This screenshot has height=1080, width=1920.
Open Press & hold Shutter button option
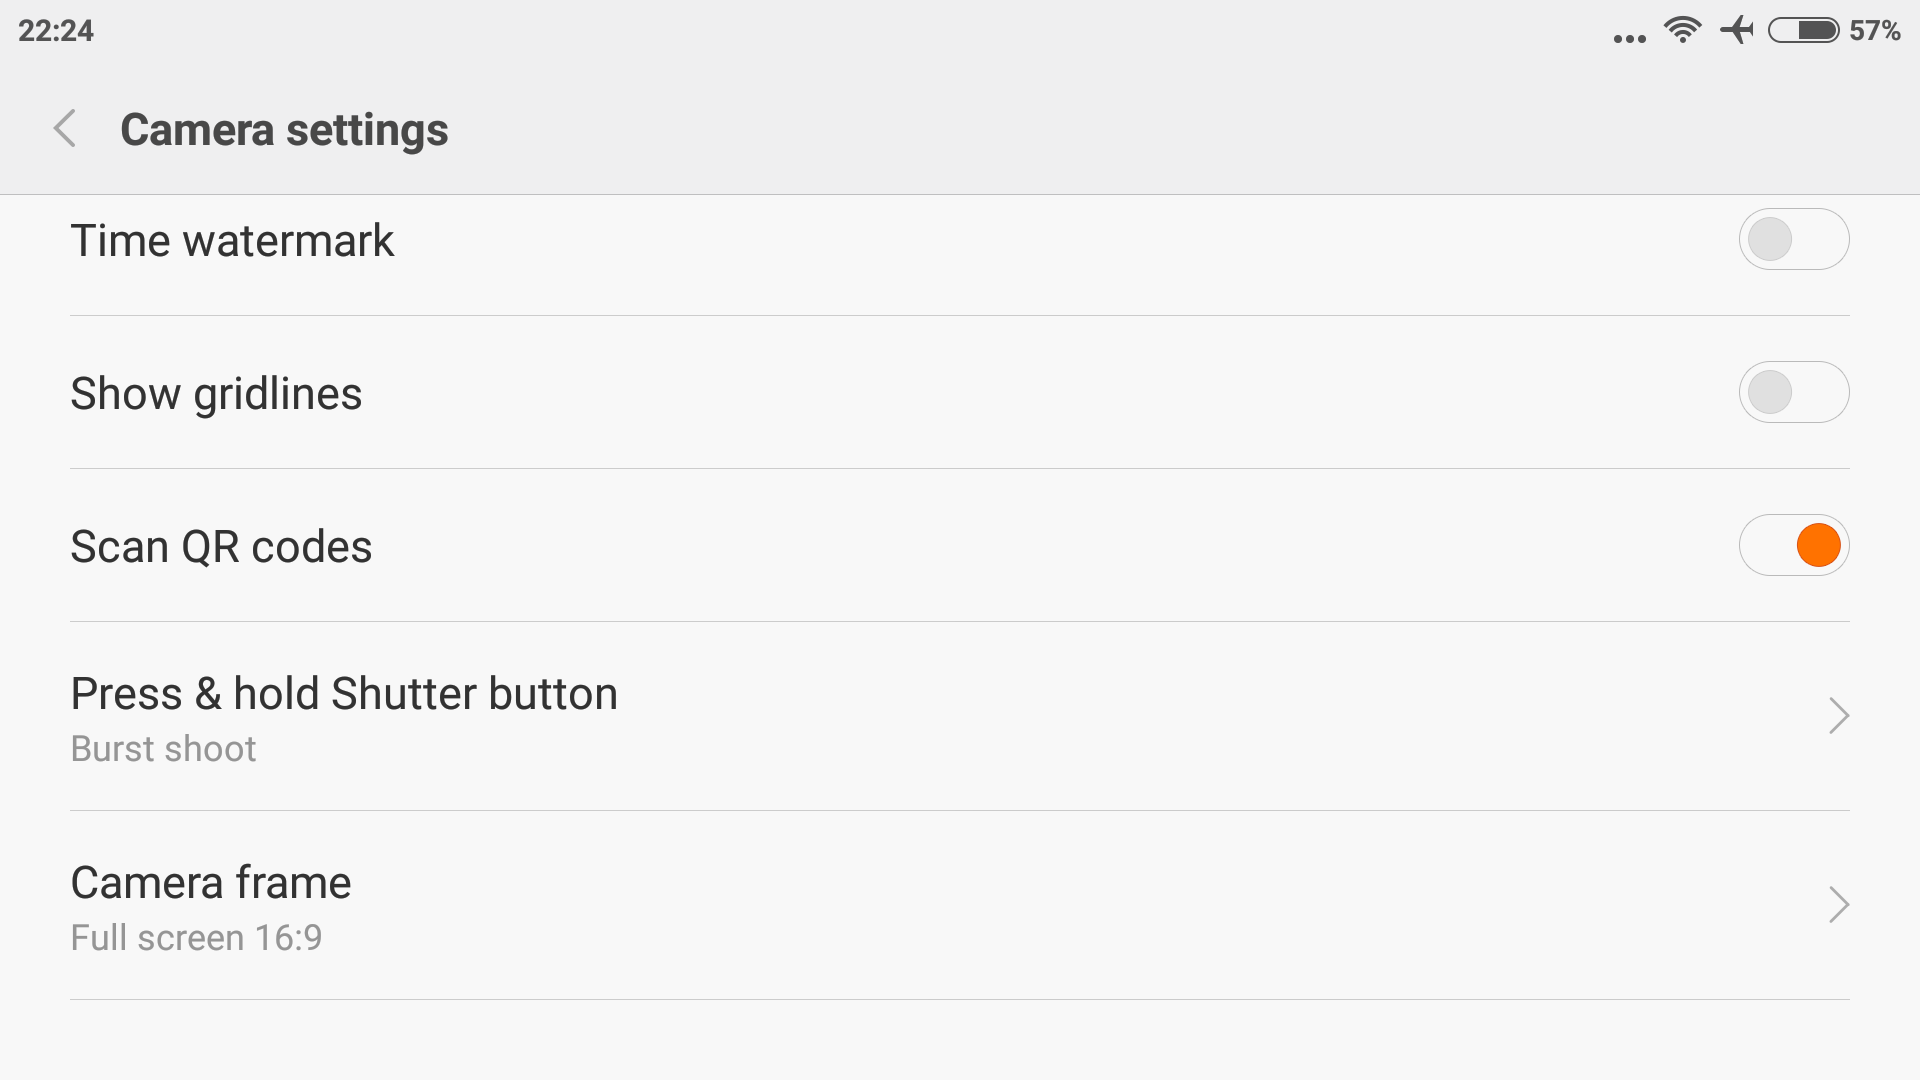point(960,716)
